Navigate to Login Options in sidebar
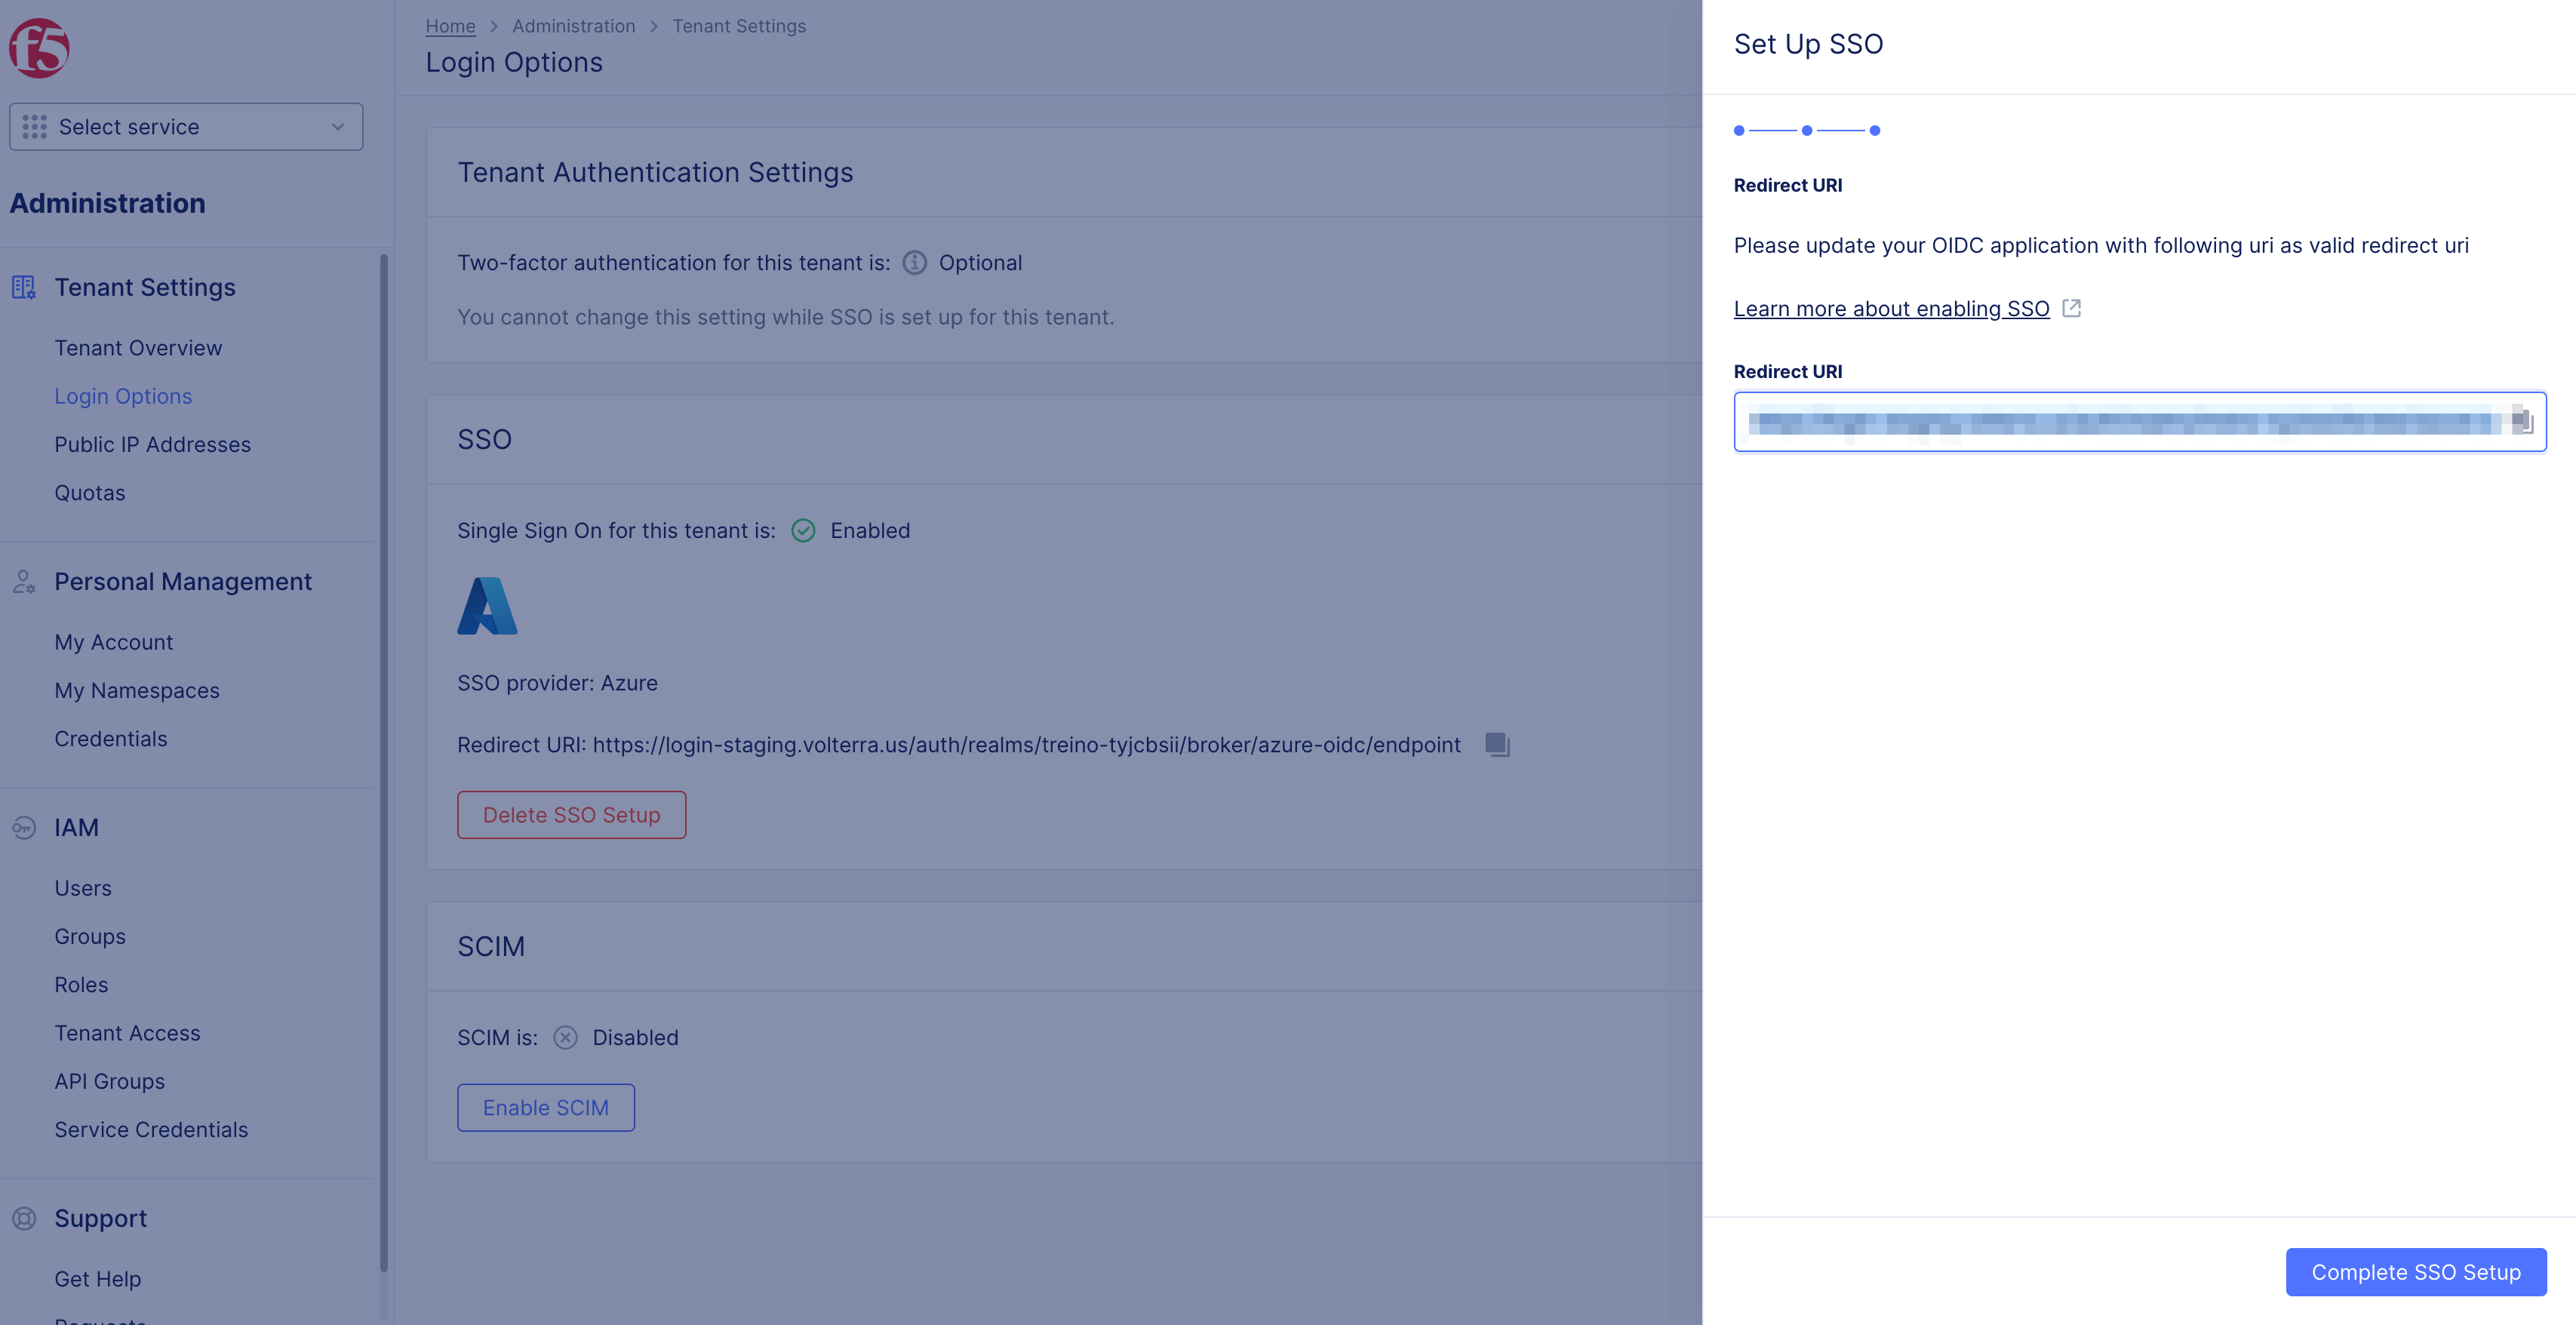This screenshot has height=1325, width=2576. pos(123,396)
